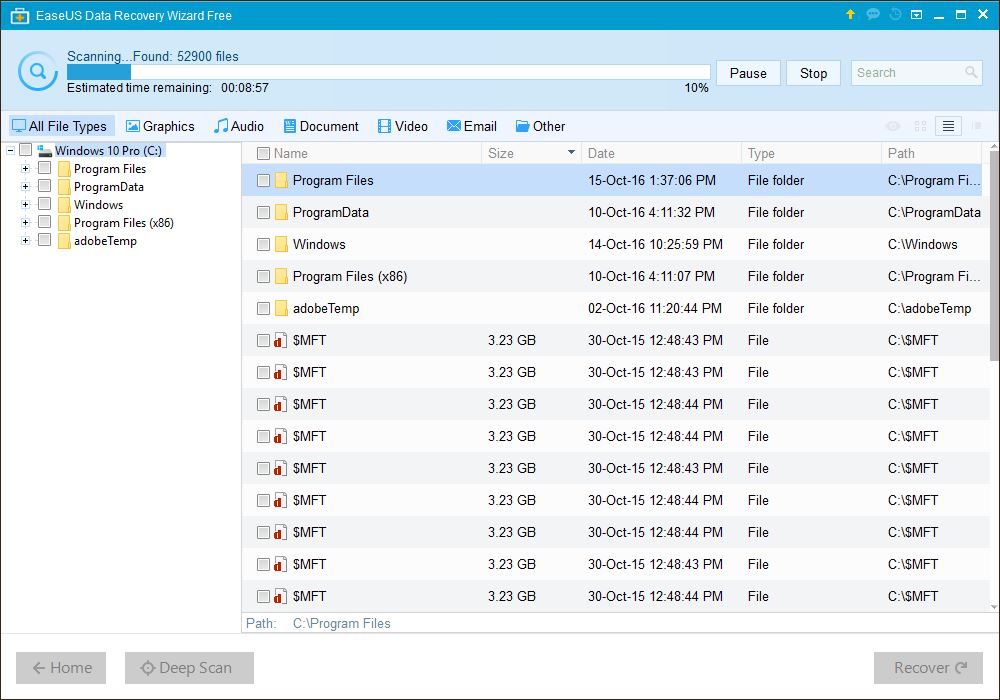Open the feedback chat bubble icon
The width and height of the screenshot is (1000, 700).
click(873, 14)
